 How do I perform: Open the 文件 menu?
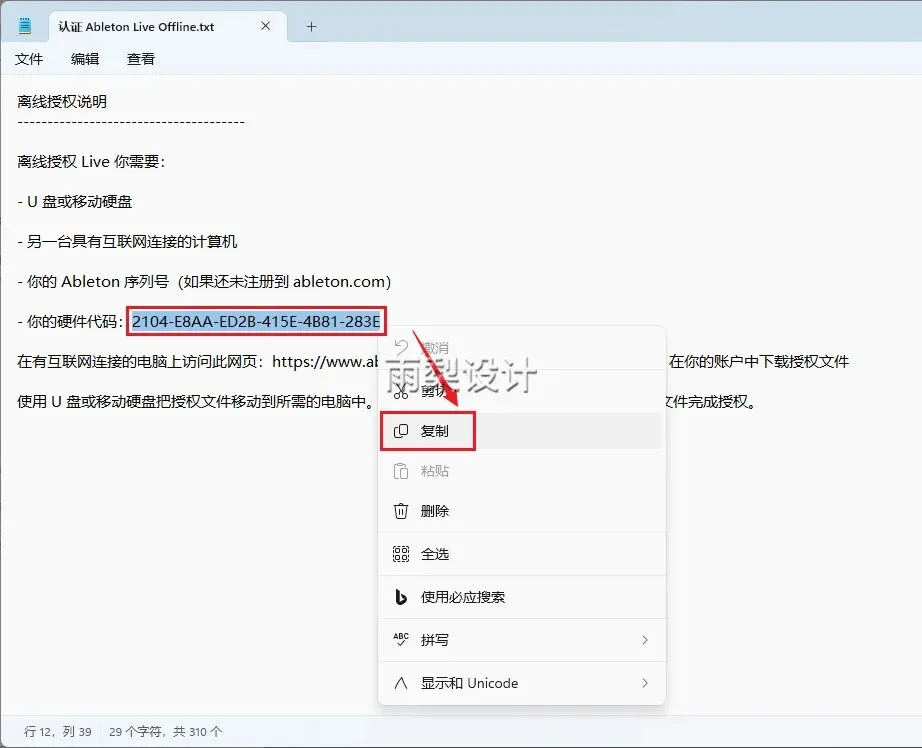tap(29, 59)
